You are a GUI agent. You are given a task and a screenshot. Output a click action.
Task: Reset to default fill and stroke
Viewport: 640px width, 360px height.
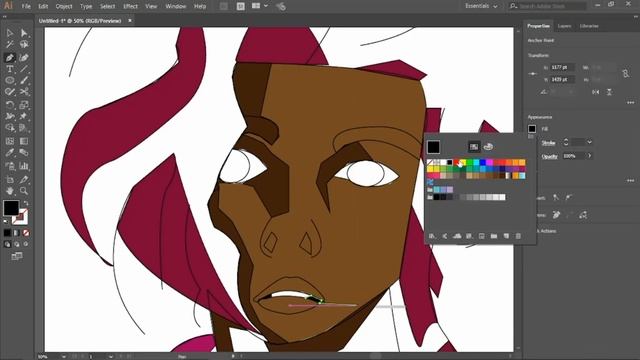click(6, 222)
